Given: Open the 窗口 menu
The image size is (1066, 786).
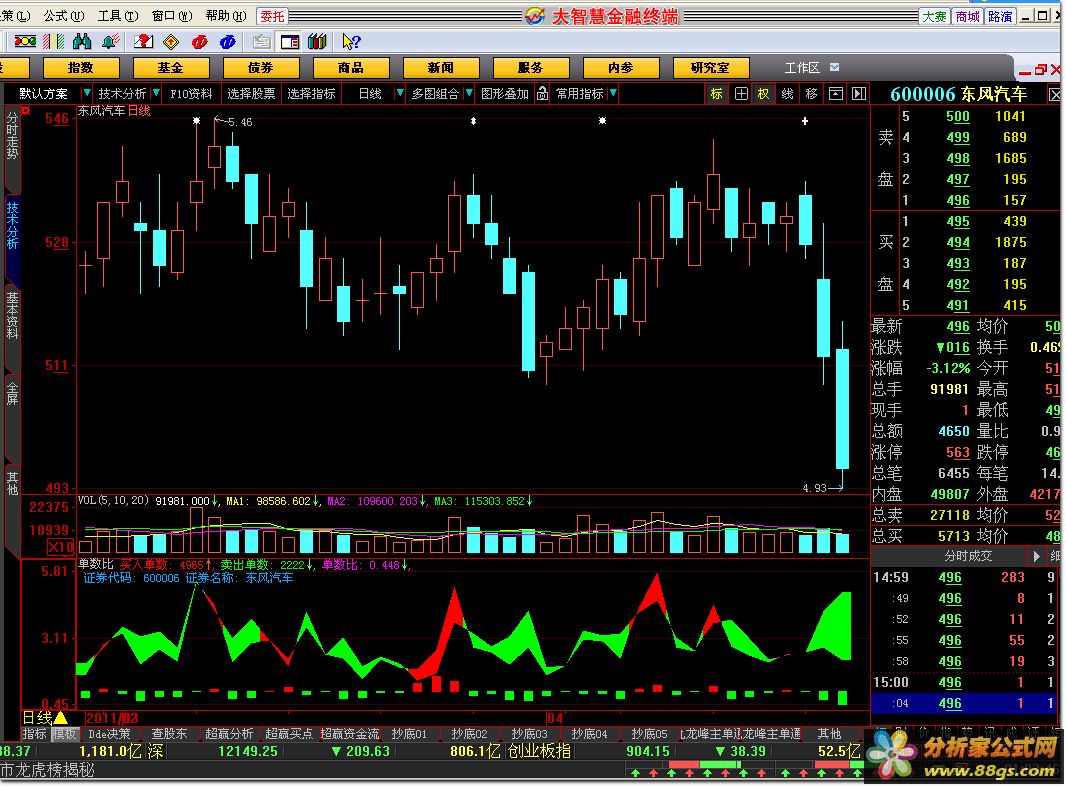Looking at the screenshot, I should coord(171,16).
